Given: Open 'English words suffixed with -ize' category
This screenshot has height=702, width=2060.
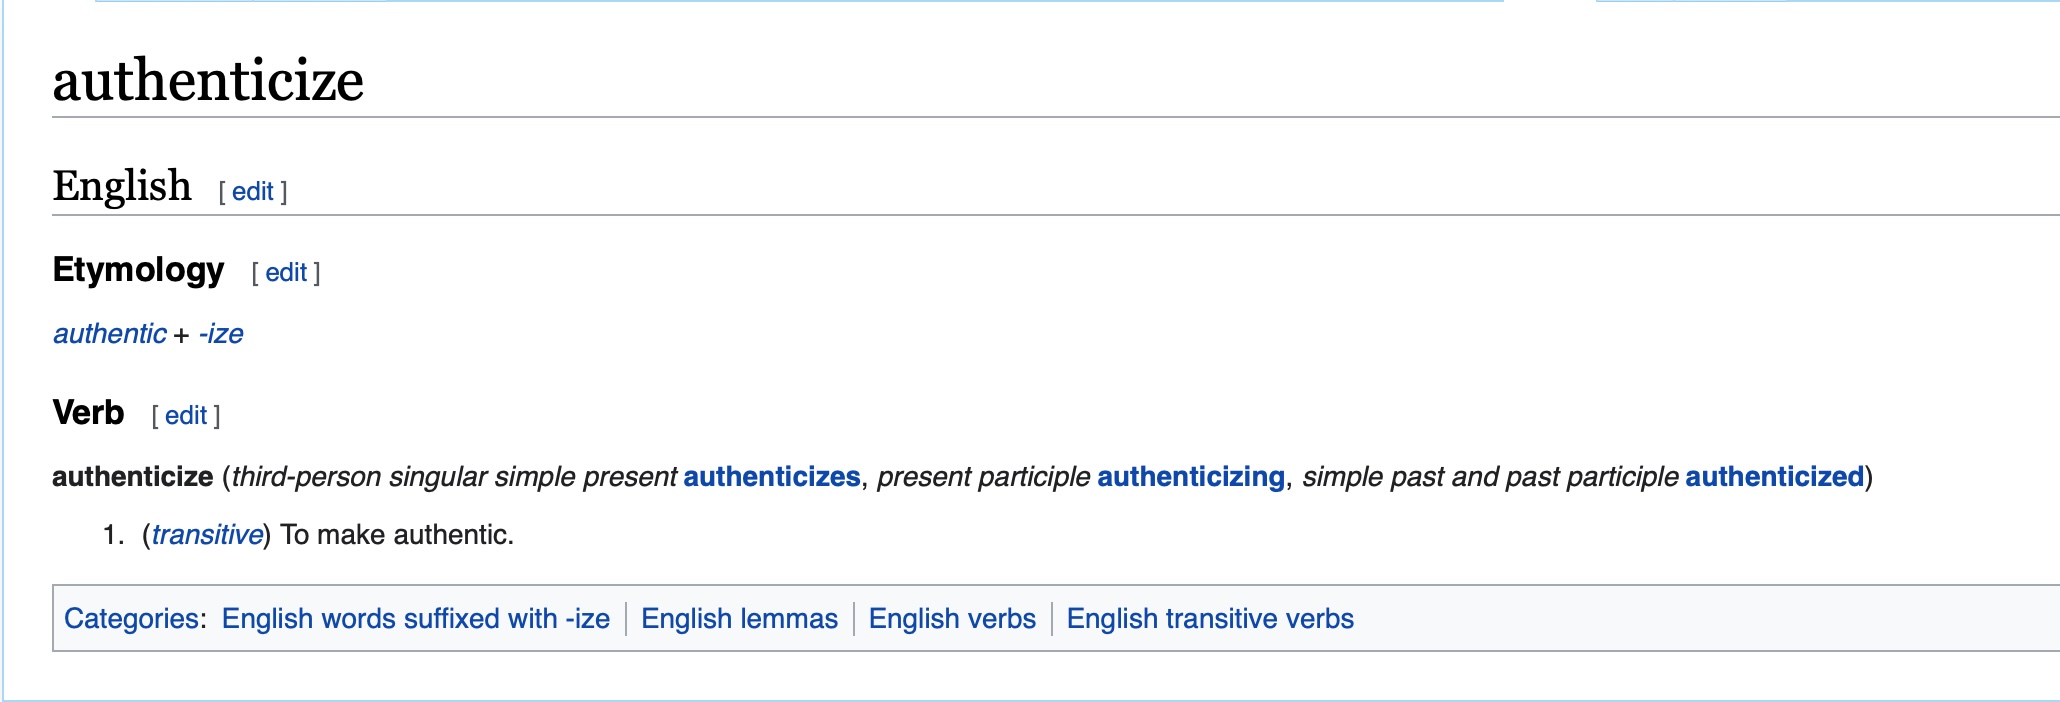Looking at the screenshot, I should pos(415,619).
